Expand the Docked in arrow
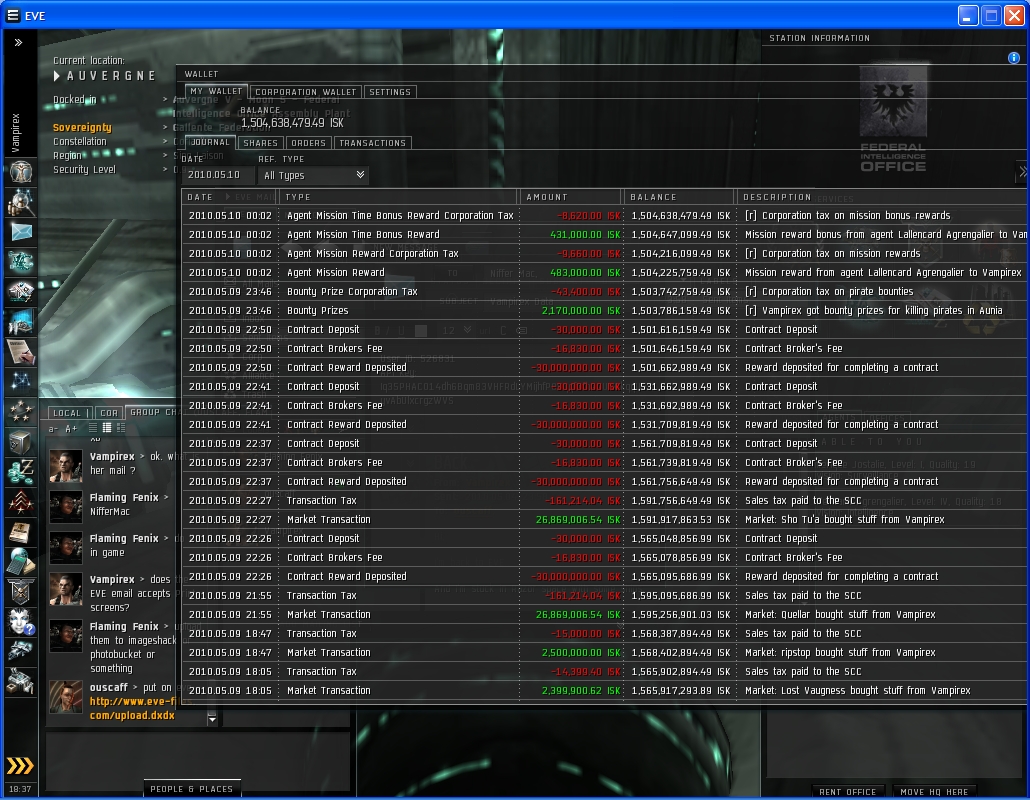 (x=165, y=99)
